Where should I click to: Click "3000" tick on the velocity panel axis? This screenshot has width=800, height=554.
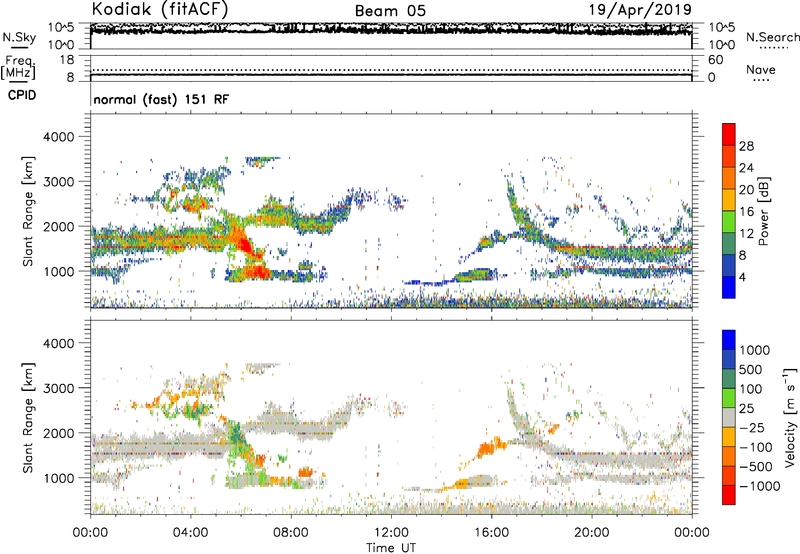coord(58,388)
